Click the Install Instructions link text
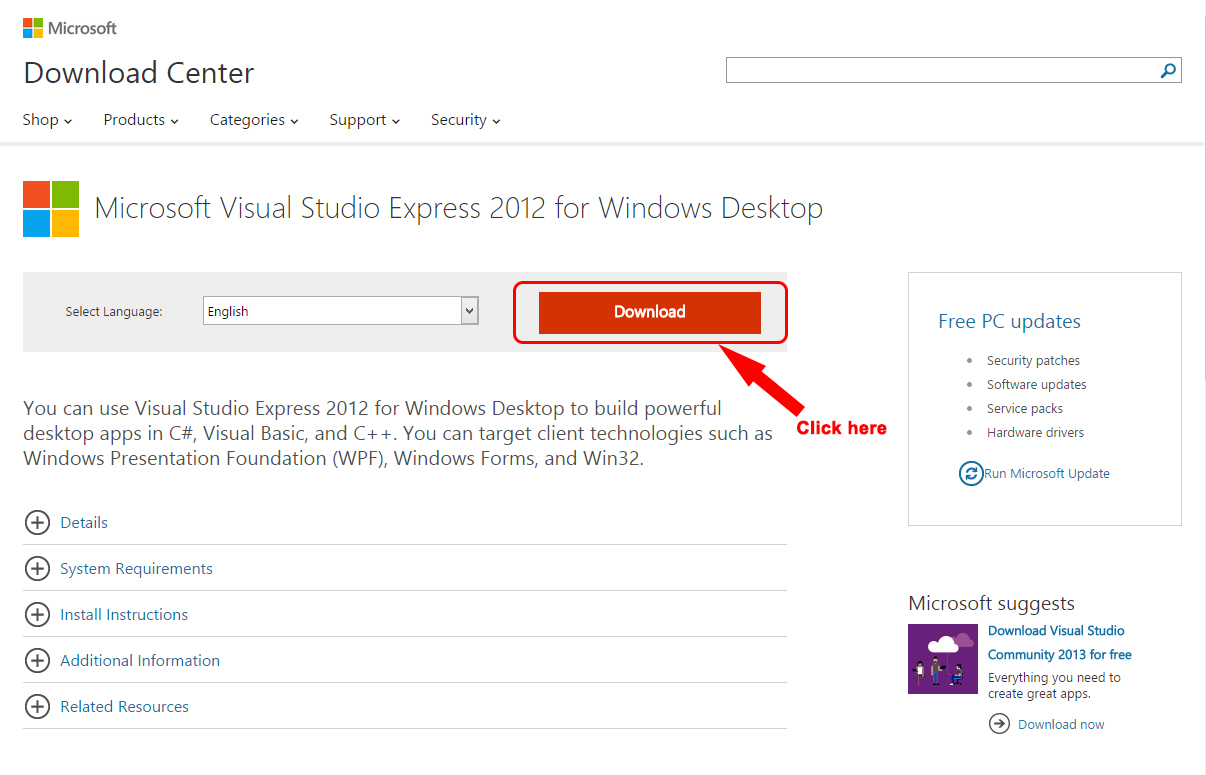Image resolution: width=1206 pixels, height=775 pixels. click(124, 615)
